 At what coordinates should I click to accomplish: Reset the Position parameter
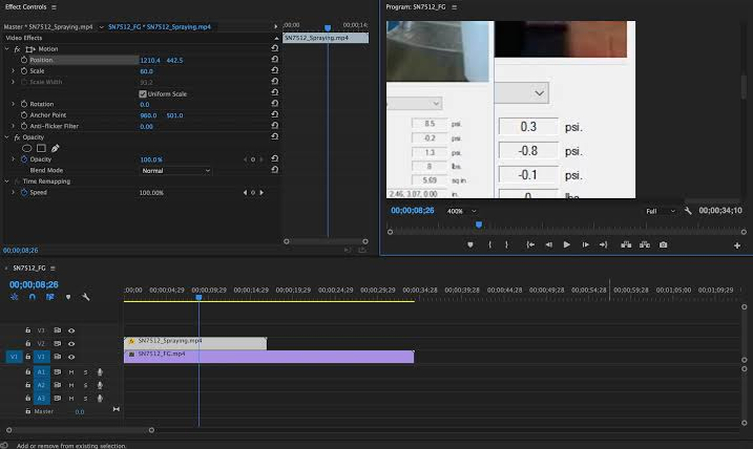tap(275, 59)
